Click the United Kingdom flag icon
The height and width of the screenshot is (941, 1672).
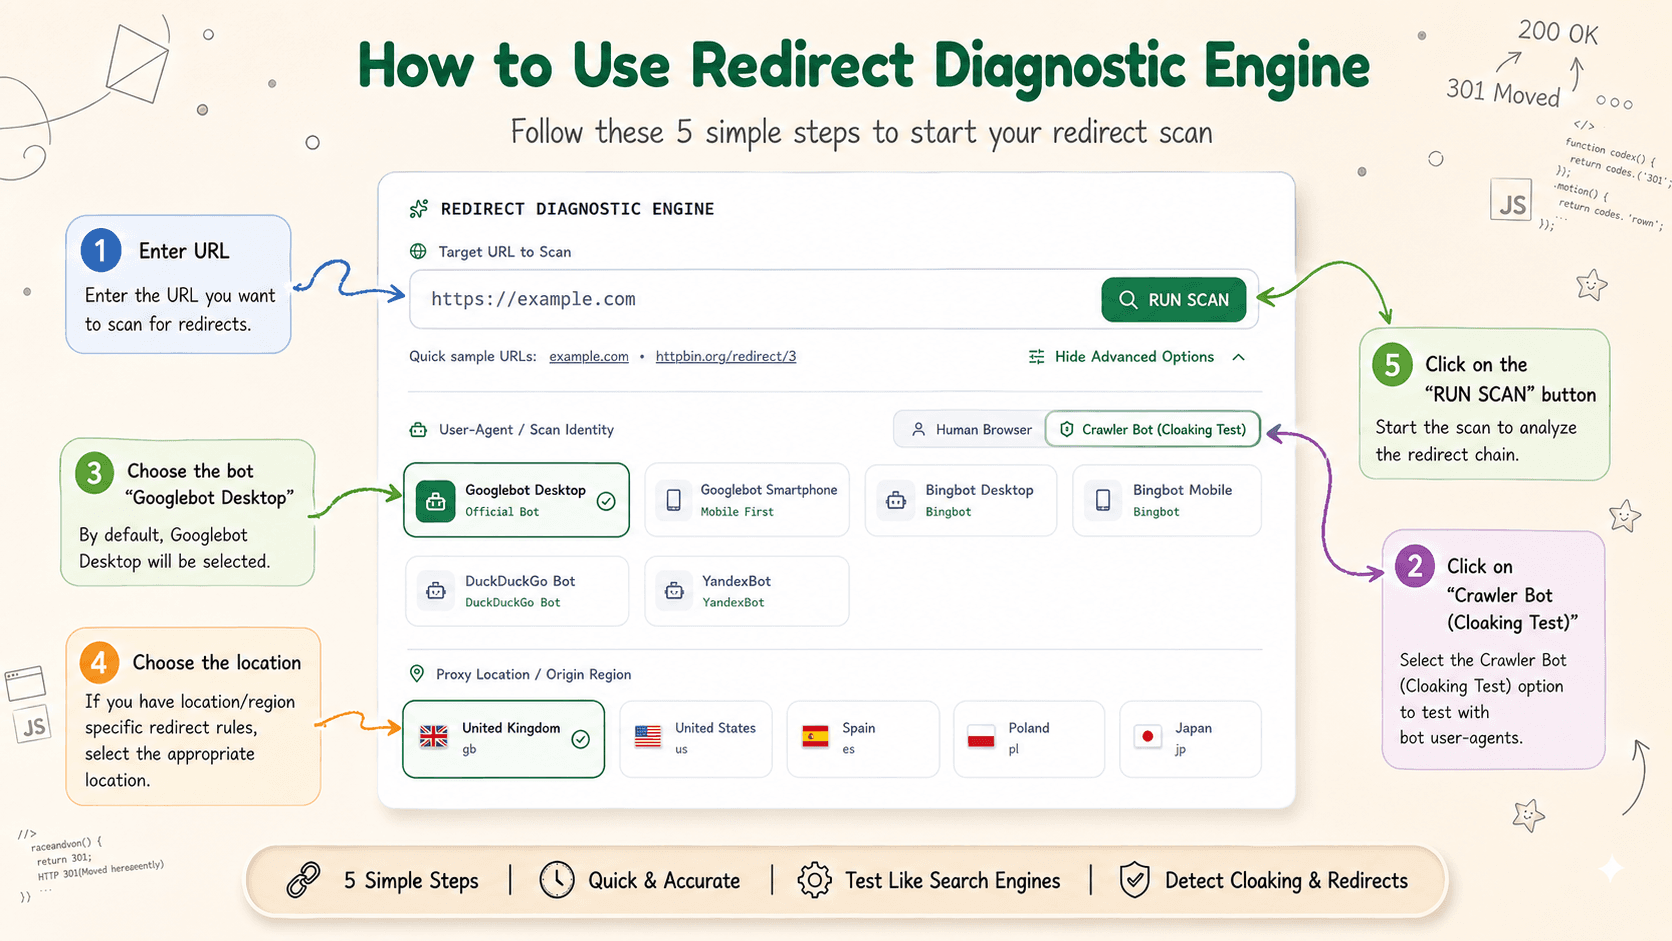tap(434, 737)
